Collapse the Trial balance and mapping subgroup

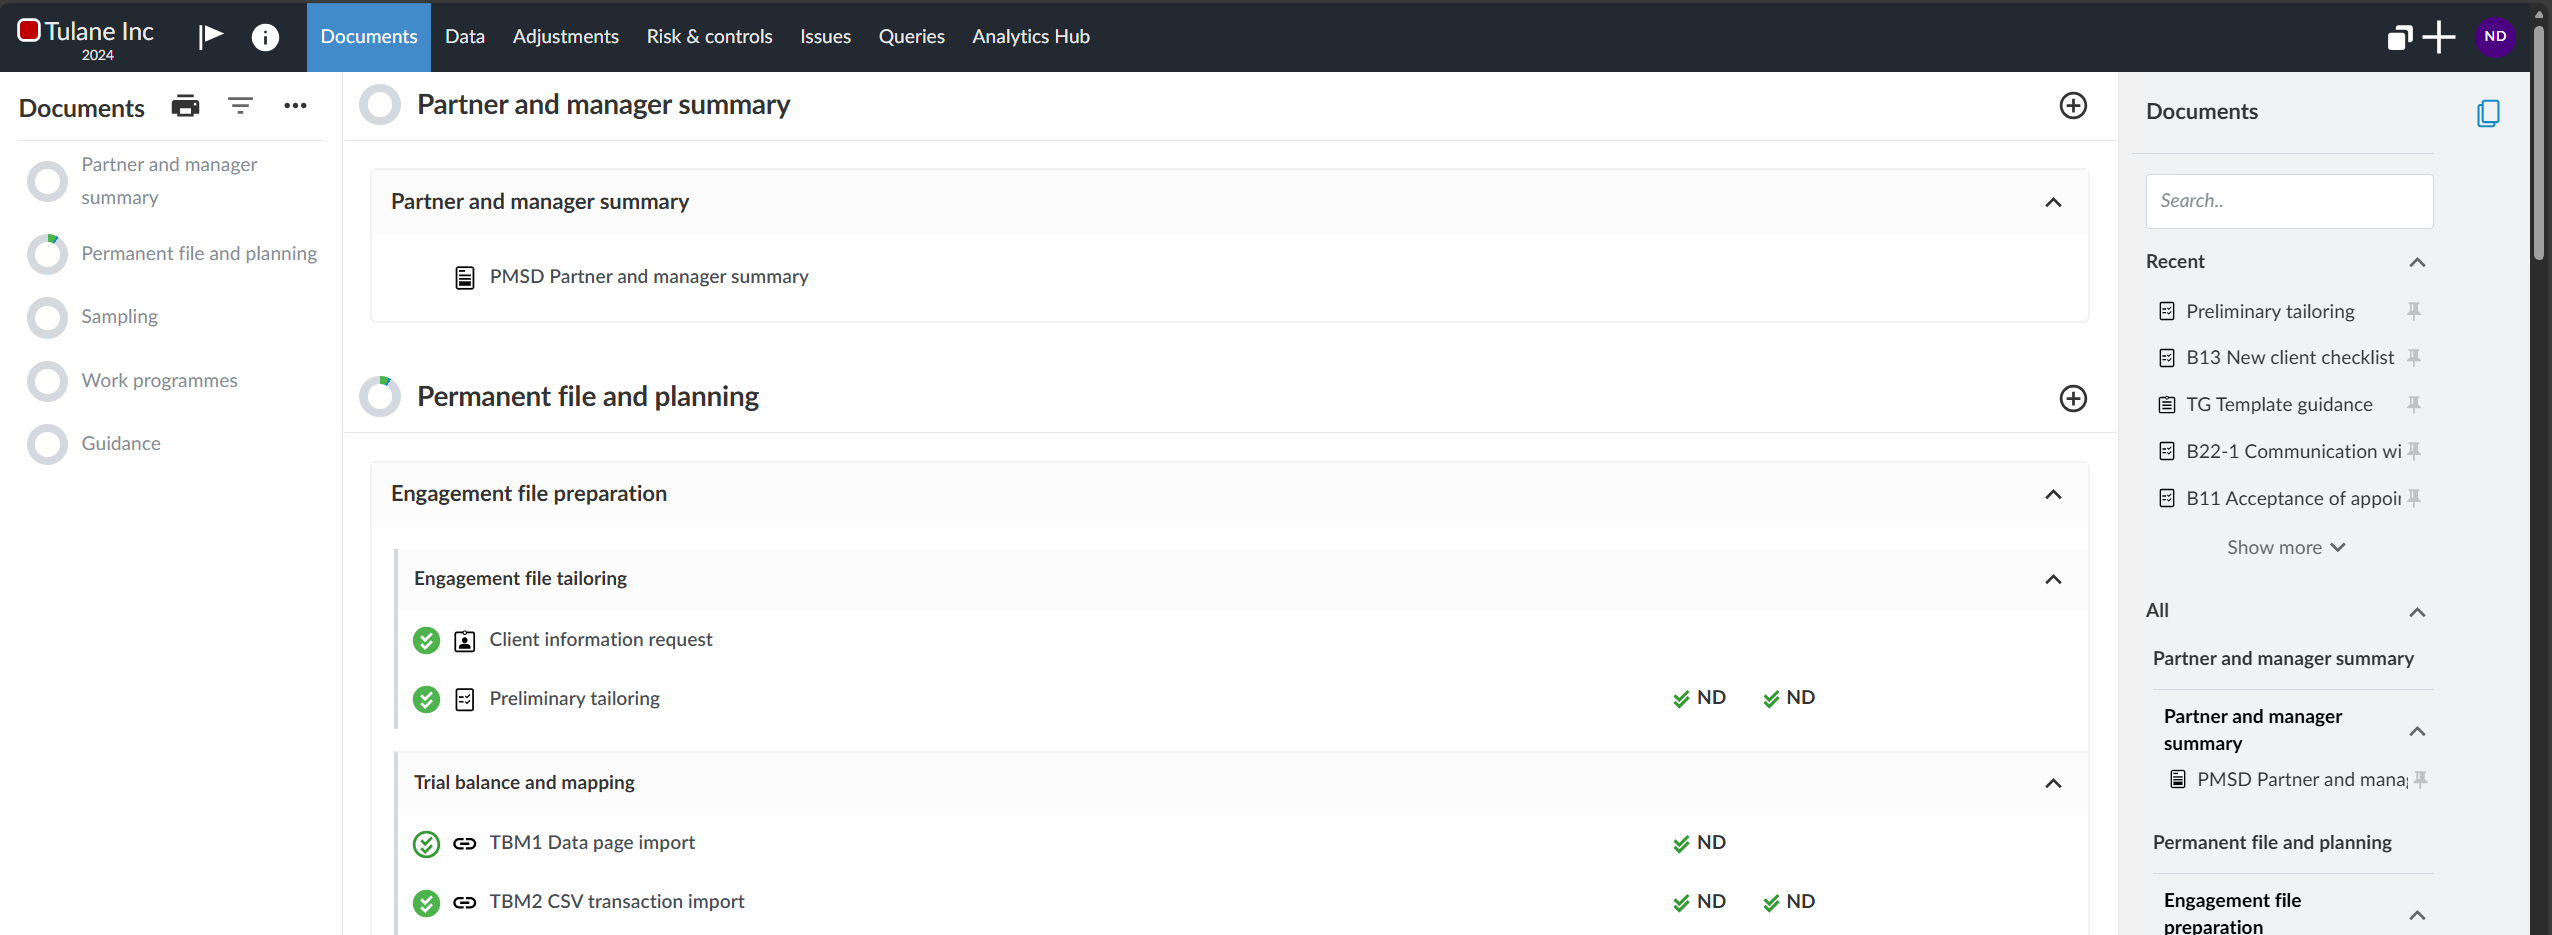[x=2053, y=783]
